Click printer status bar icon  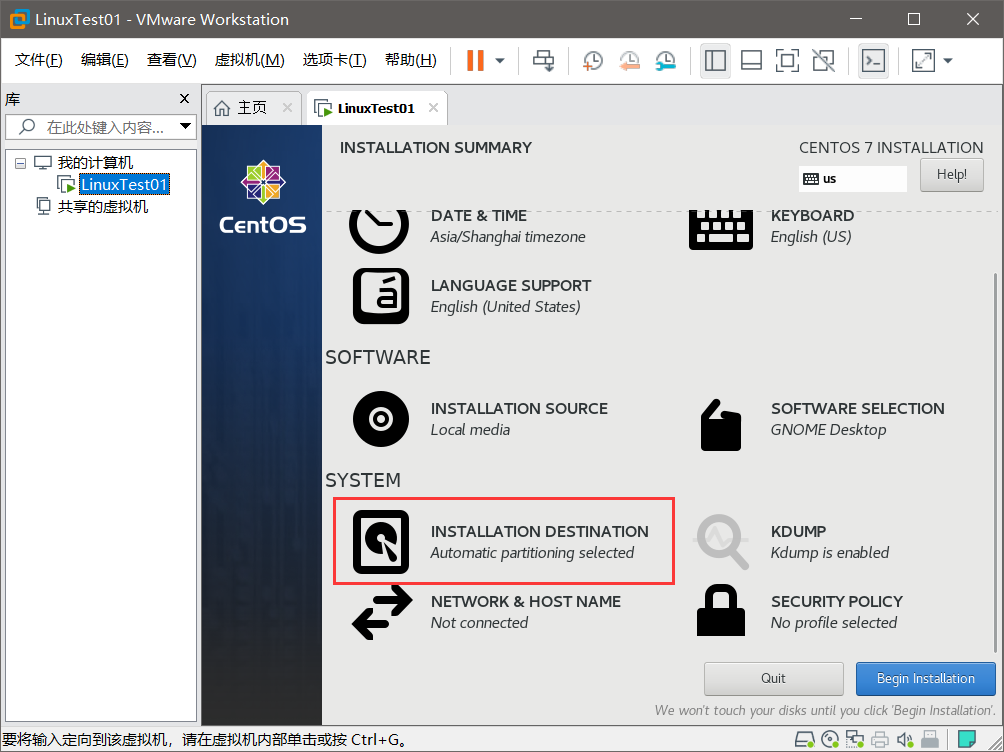pos(880,740)
